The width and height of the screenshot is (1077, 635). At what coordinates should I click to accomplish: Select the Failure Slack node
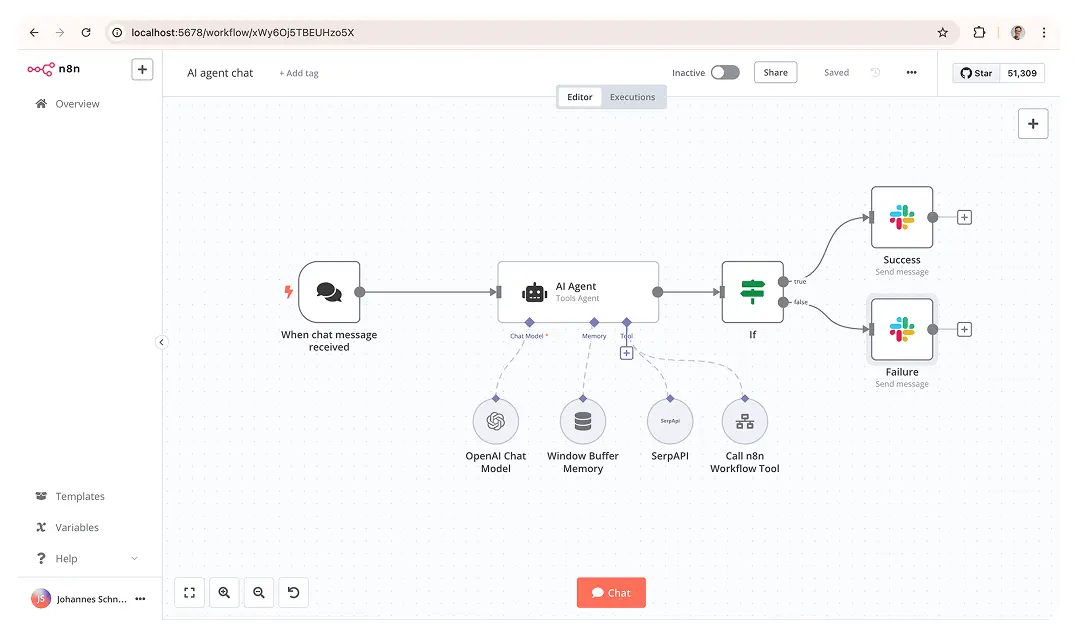(x=902, y=329)
